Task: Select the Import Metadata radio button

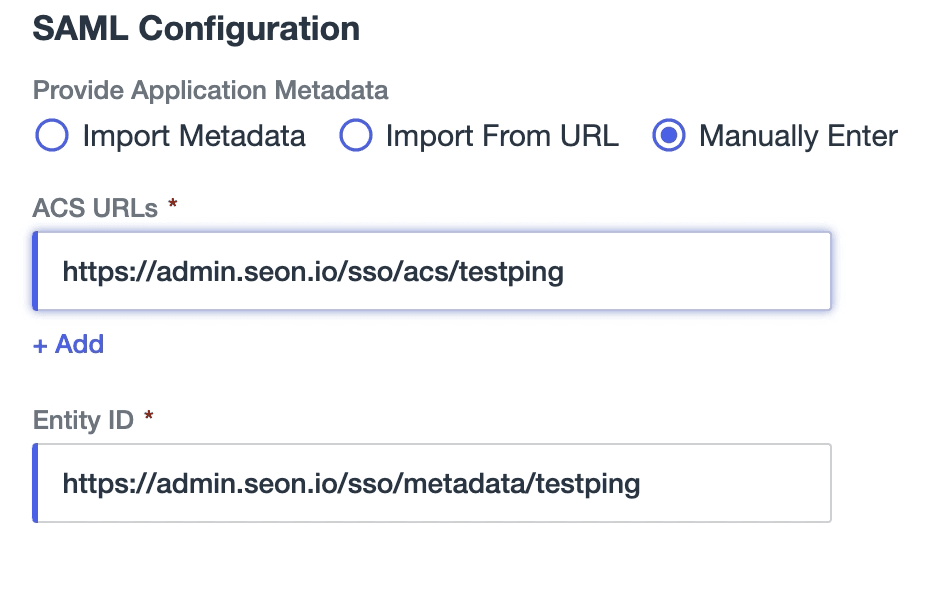Action: (x=52, y=135)
